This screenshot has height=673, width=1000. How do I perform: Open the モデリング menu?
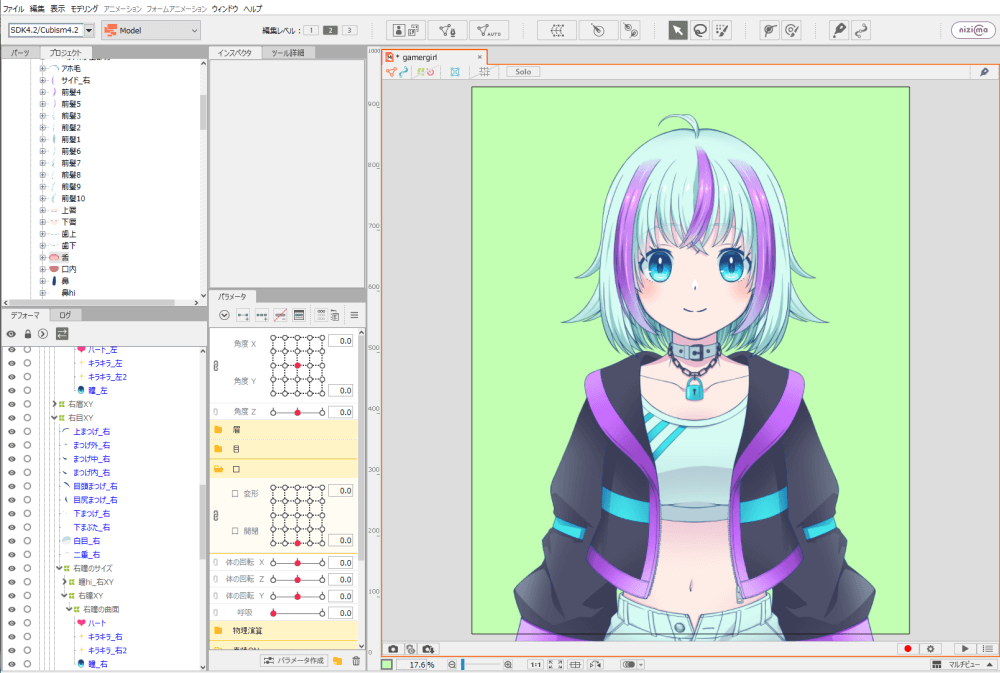(x=84, y=9)
